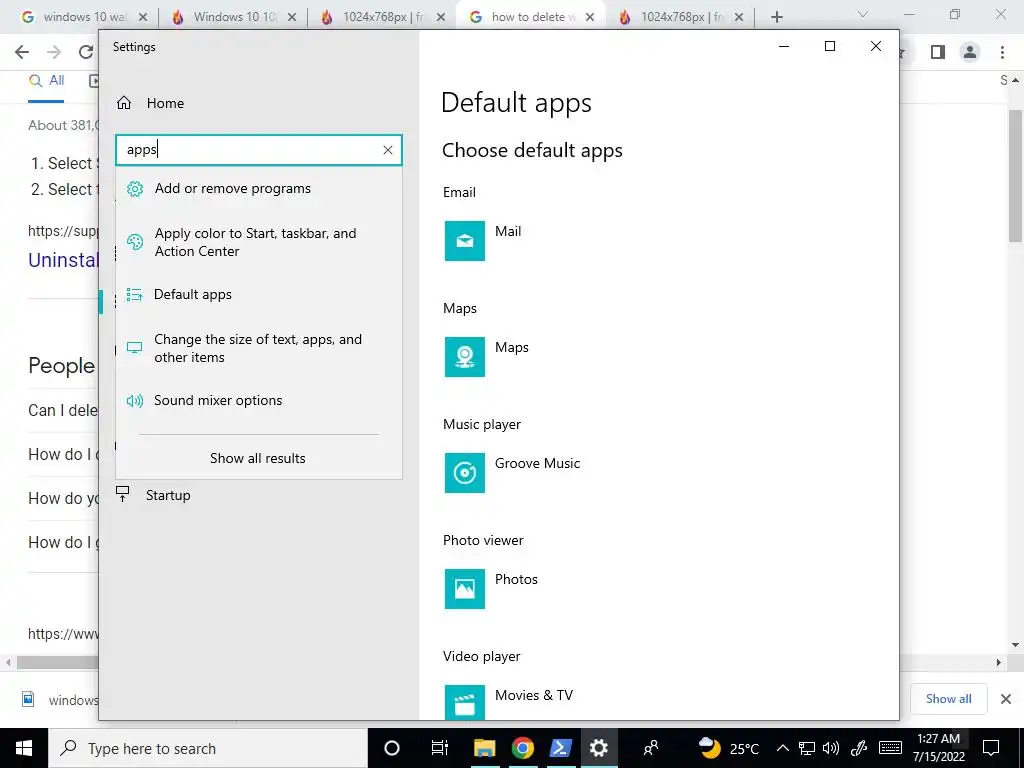Click the monitor icon beside Change the size suggestion
This screenshot has width=1024, height=768.
135,347
